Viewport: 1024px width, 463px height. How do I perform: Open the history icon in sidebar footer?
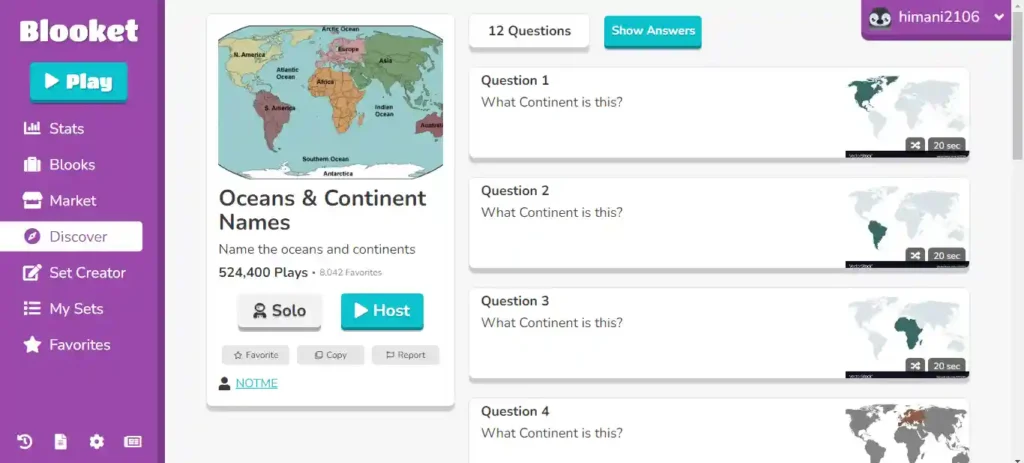click(x=25, y=442)
